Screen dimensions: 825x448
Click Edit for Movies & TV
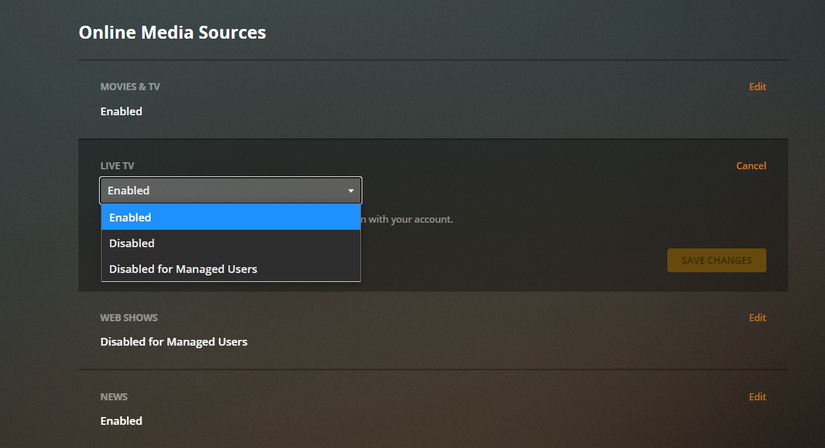click(757, 87)
